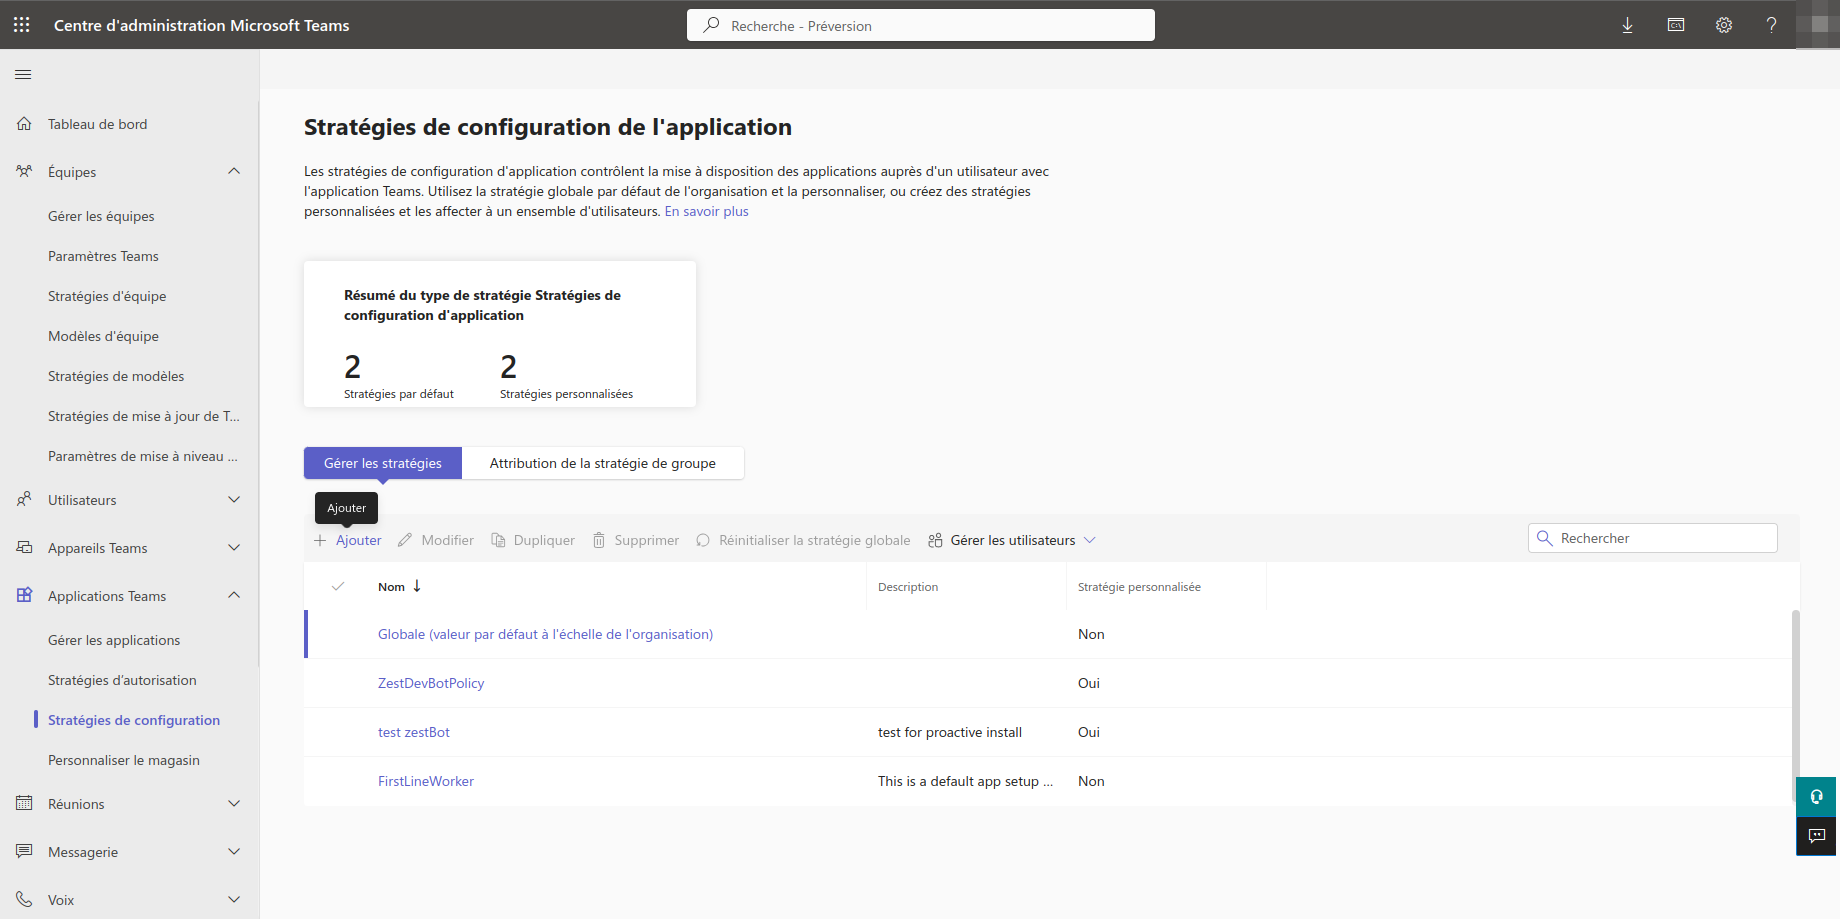Select the Gérer les stratégies tab
1840x919 pixels.
point(383,463)
